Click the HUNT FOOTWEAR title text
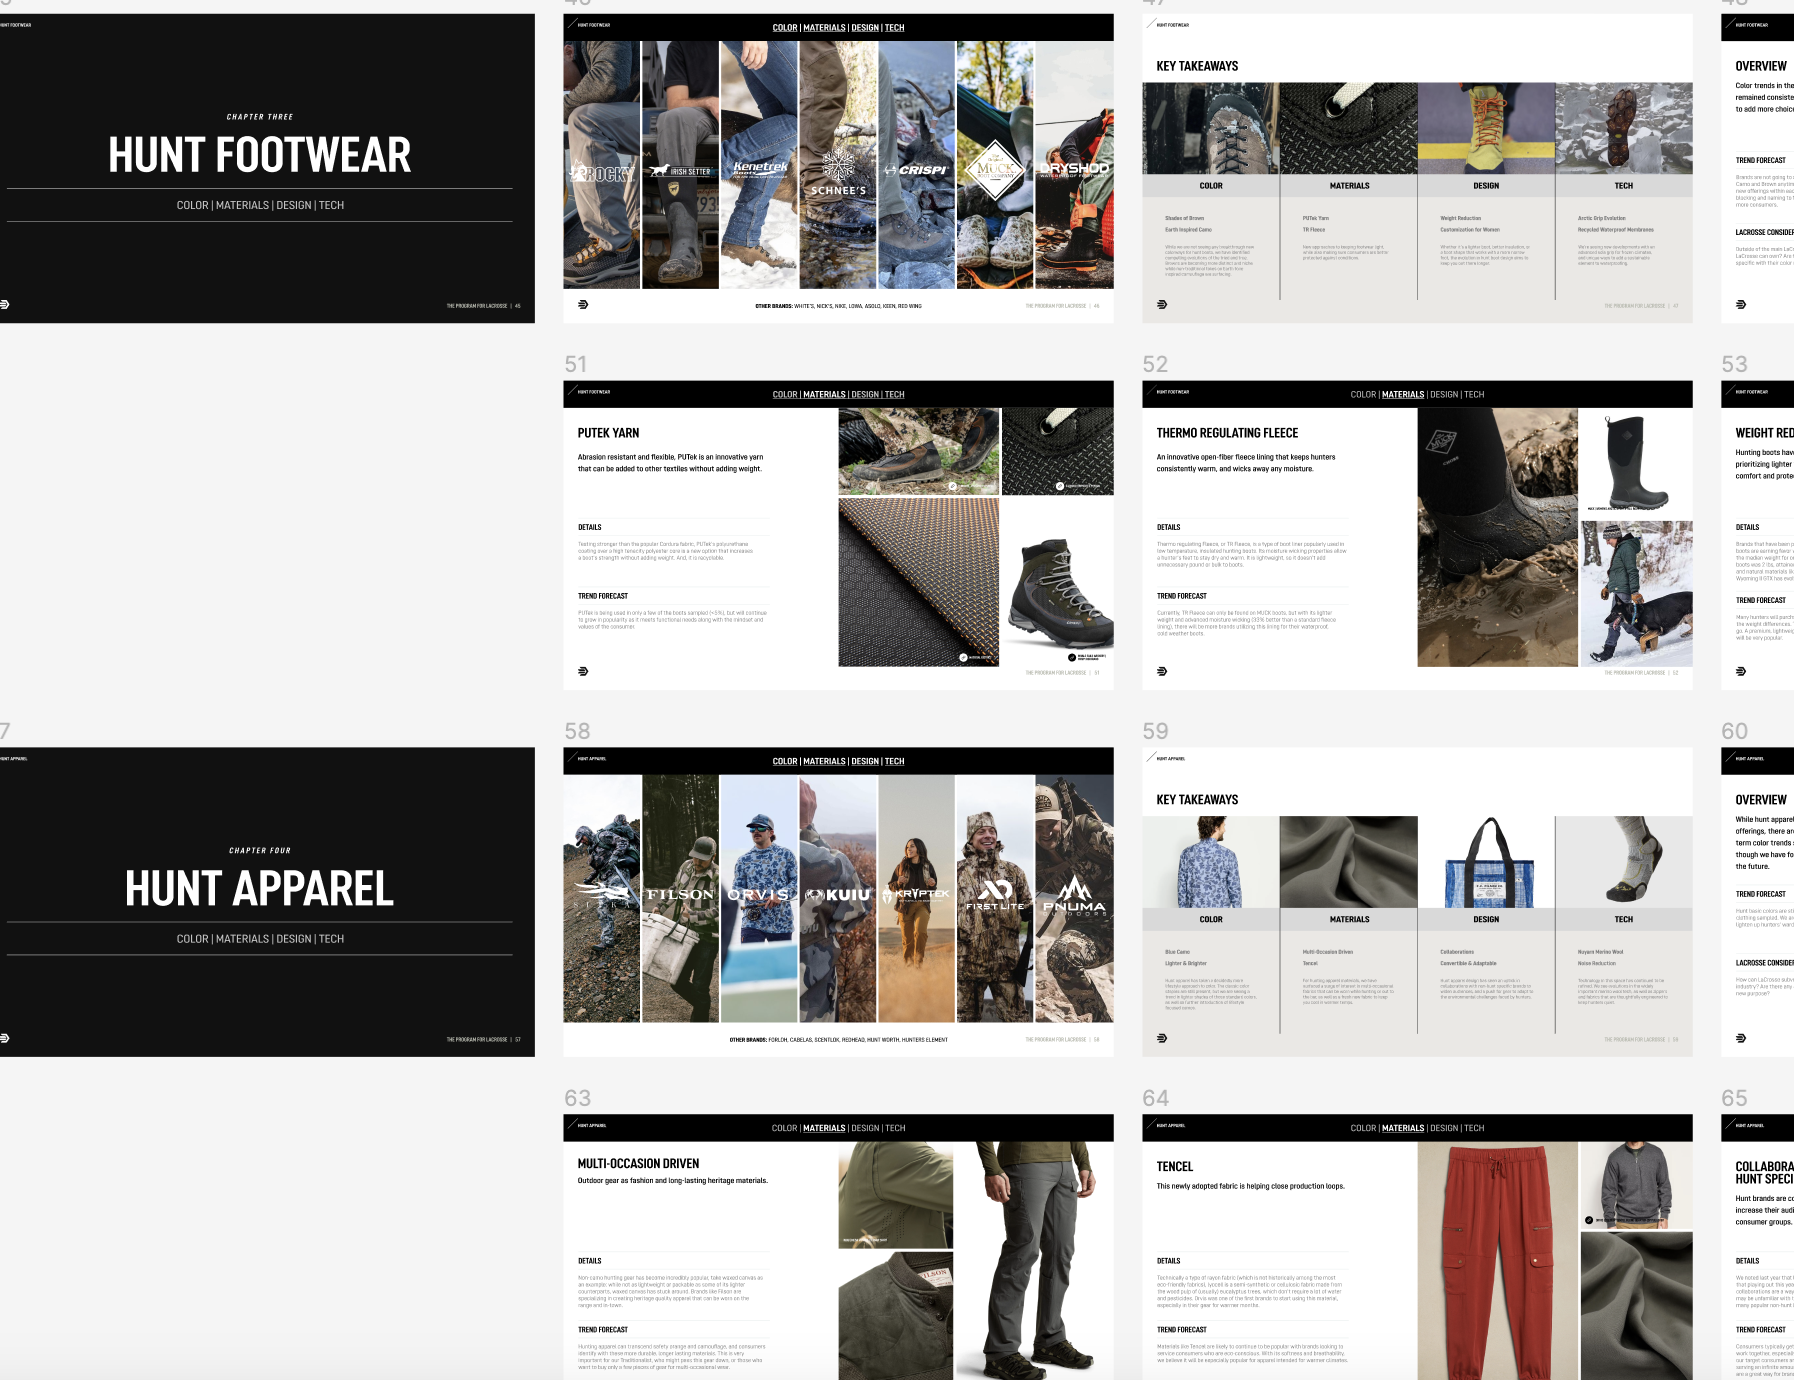 tap(260, 156)
